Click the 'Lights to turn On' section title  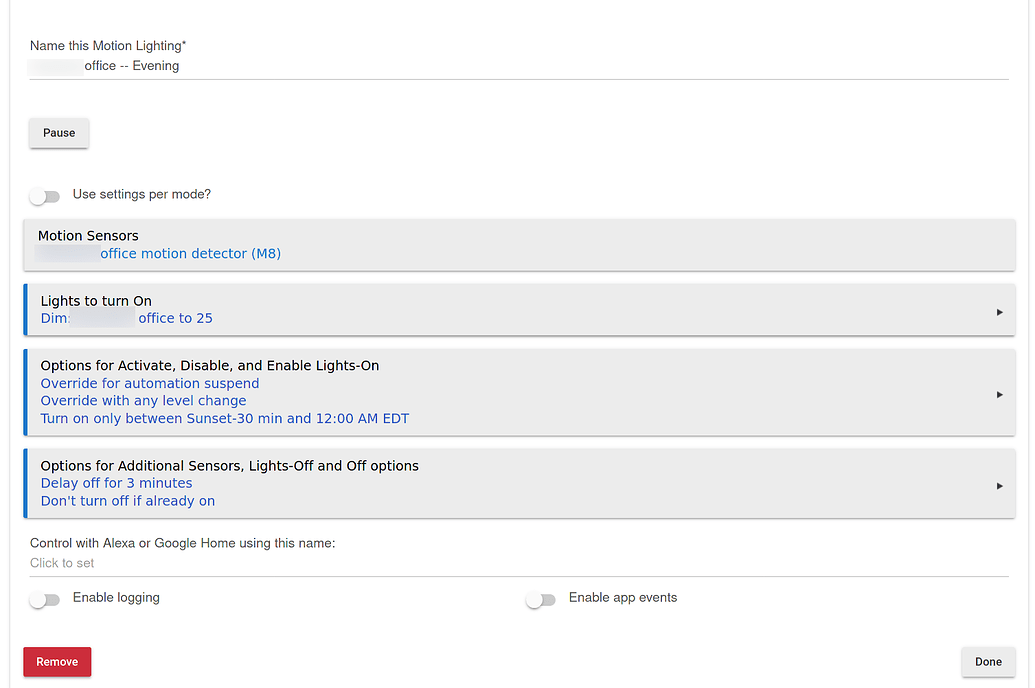coord(96,301)
